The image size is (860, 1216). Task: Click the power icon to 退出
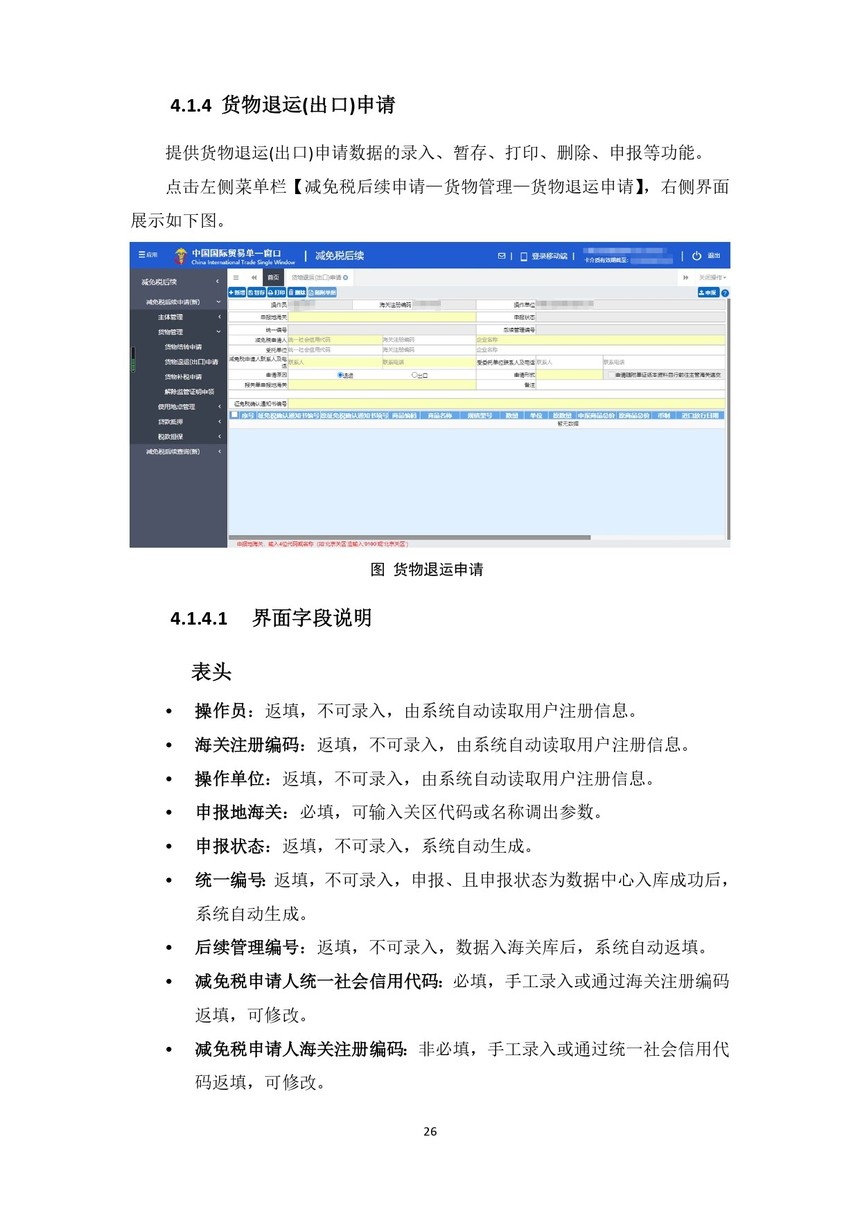click(697, 256)
